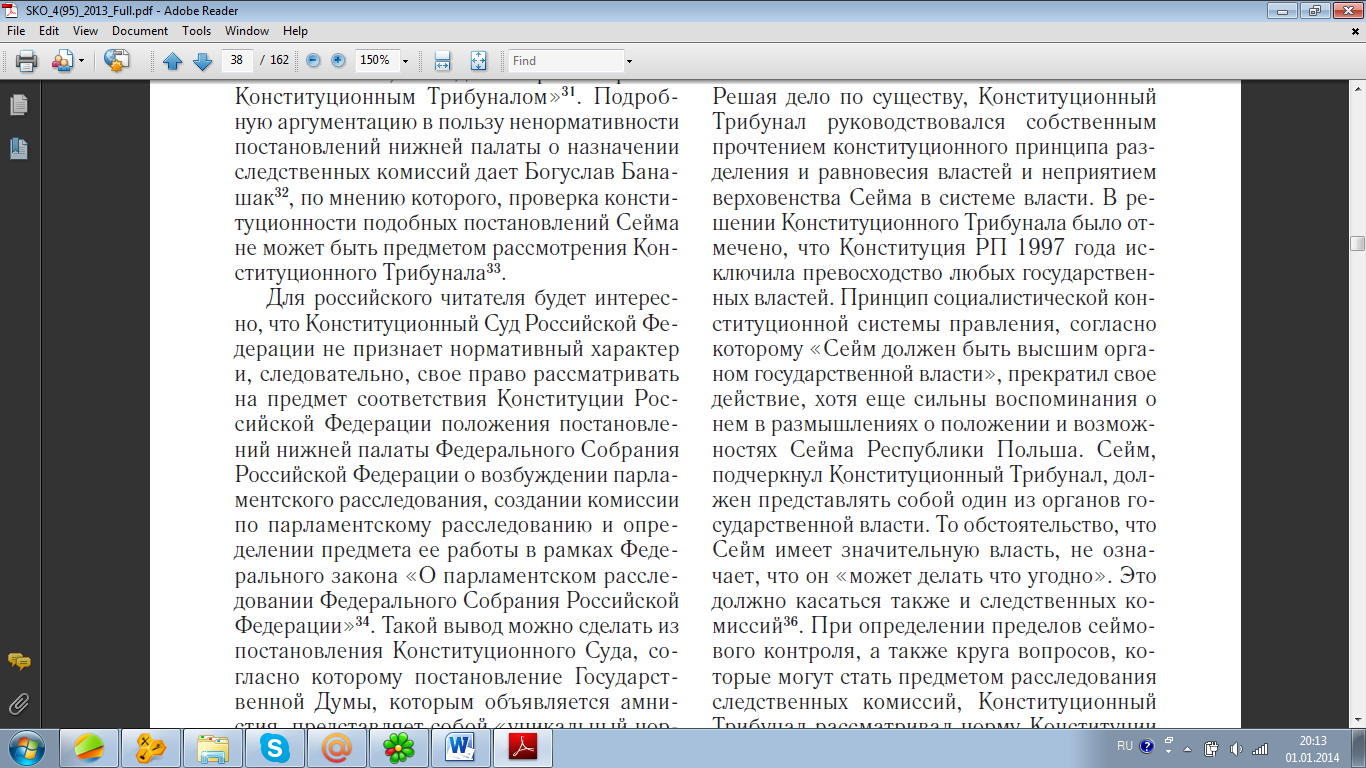
Task: Click the RU language indicator
Action: [x=1125, y=746]
